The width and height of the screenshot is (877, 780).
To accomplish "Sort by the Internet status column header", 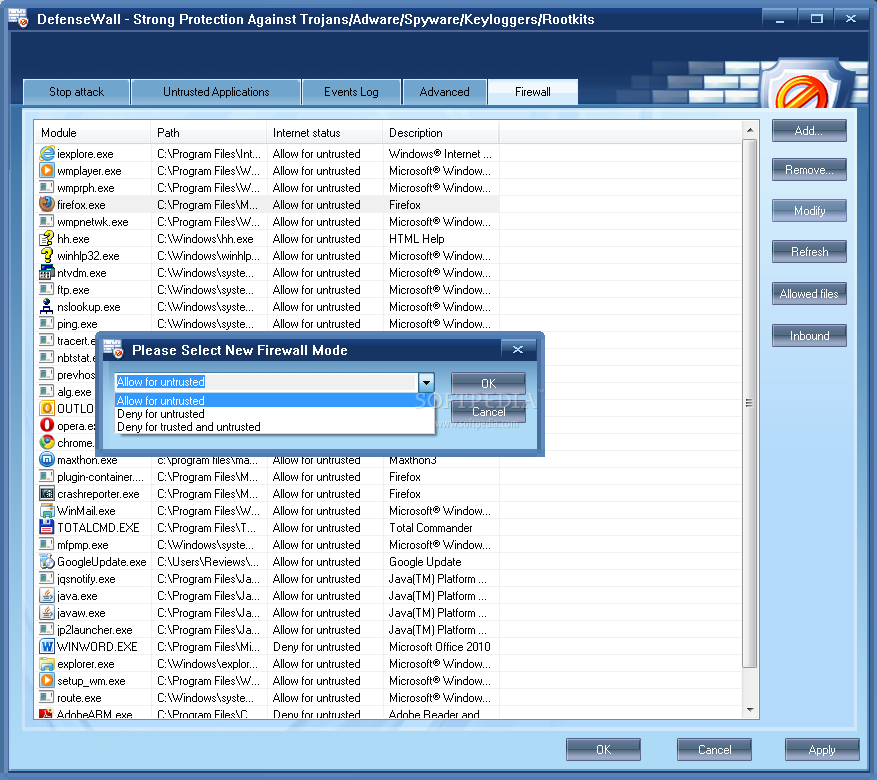I will (324, 133).
